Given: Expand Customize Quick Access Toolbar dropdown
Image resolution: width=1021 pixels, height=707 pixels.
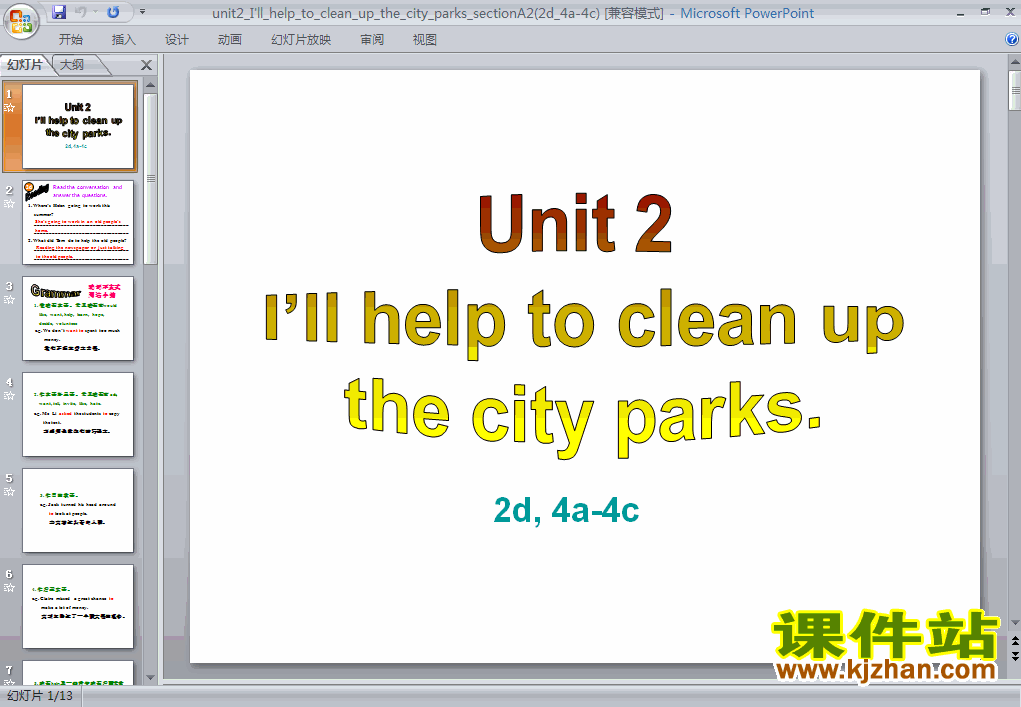Looking at the screenshot, I should [x=143, y=12].
